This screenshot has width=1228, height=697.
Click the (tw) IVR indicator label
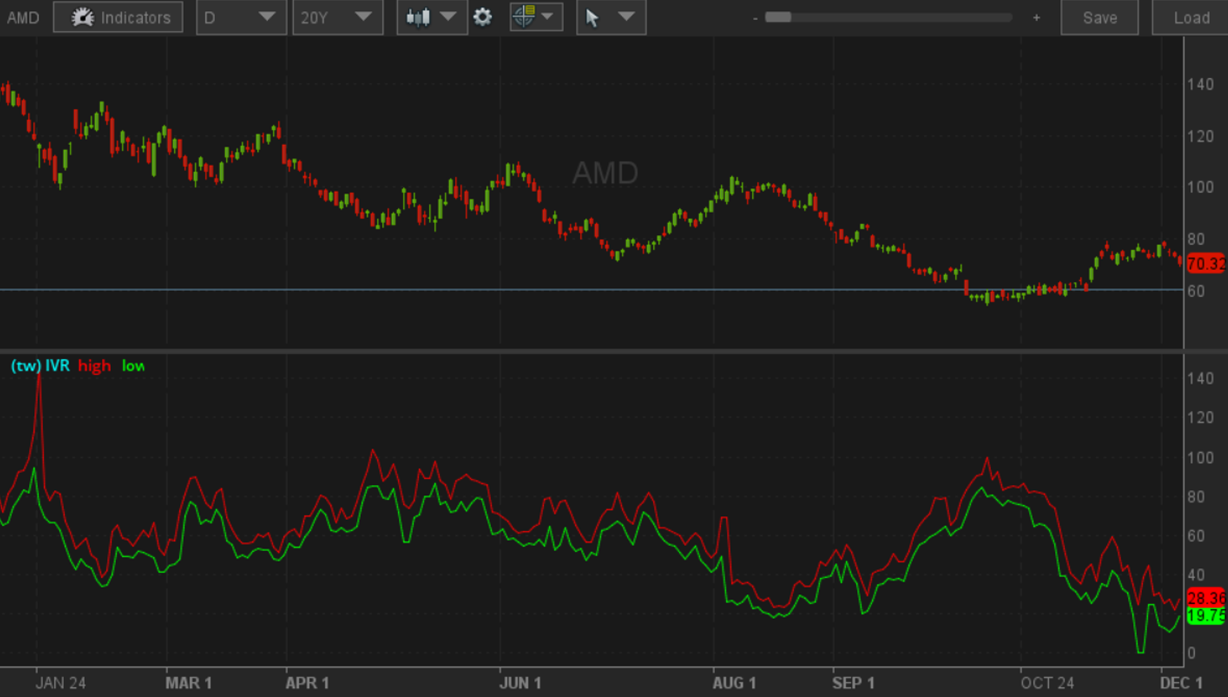pyautogui.click(x=40, y=366)
